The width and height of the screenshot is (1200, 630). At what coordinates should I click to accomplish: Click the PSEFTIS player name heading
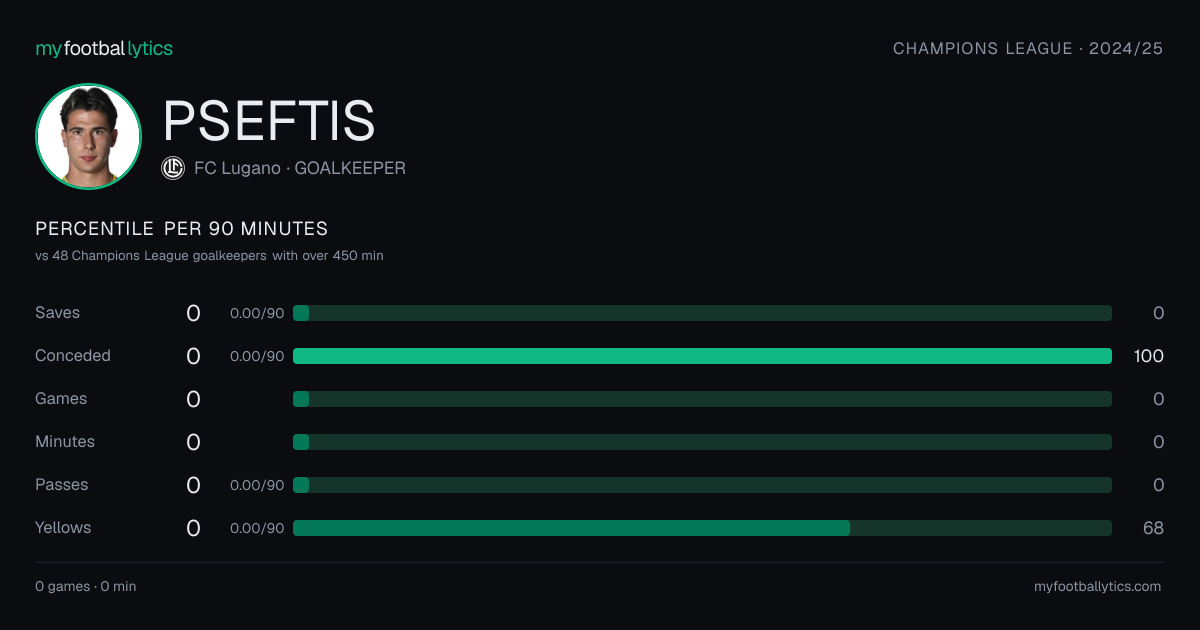[x=269, y=120]
